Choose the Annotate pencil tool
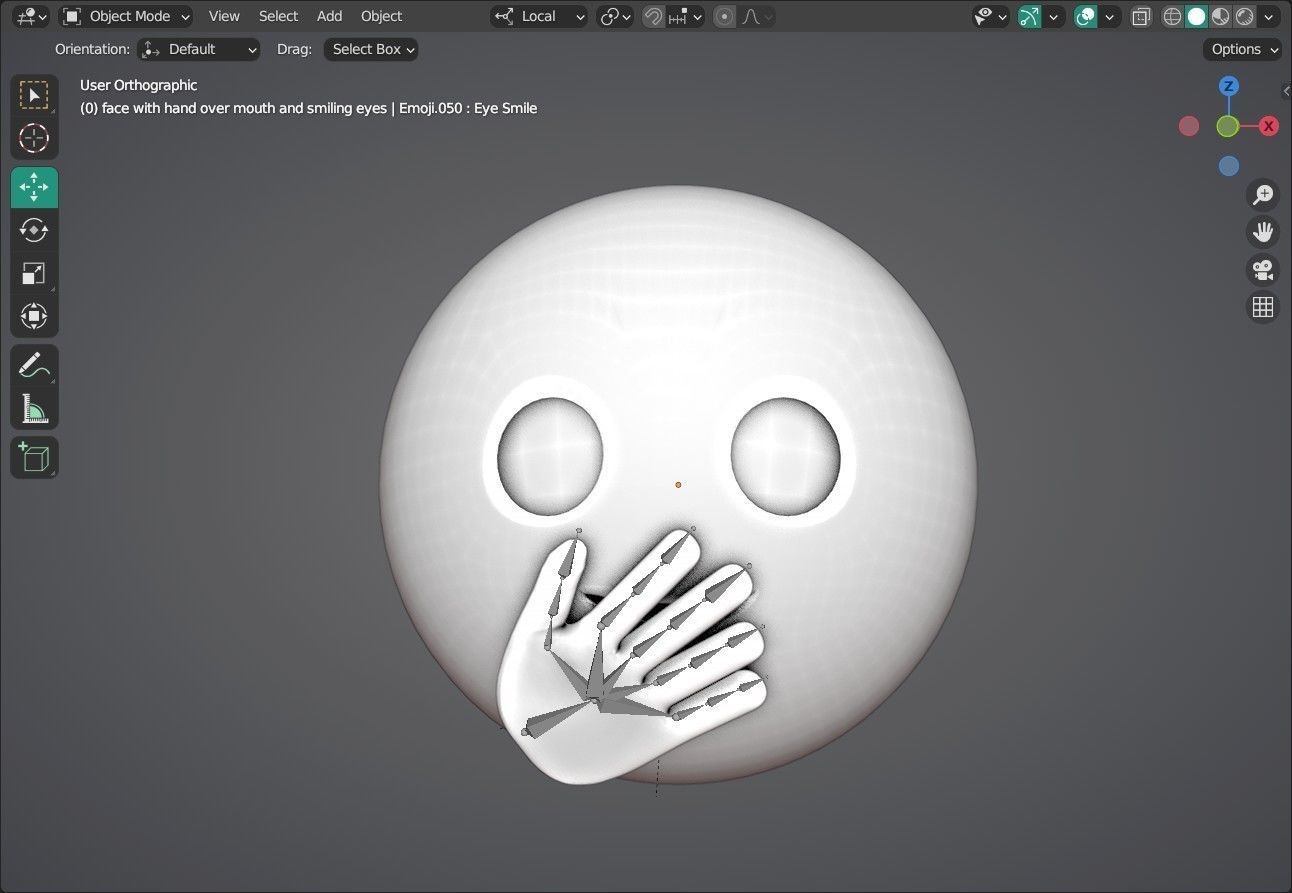The width and height of the screenshot is (1292, 893). (34, 366)
